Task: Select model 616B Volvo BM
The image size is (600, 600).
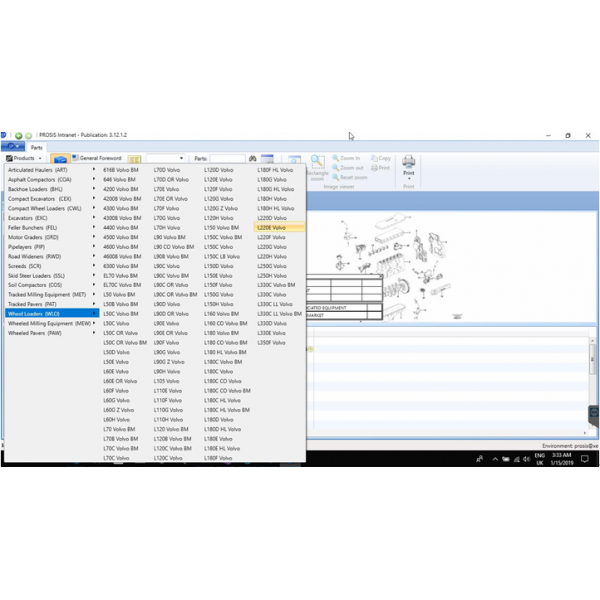Action: (x=121, y=170)
